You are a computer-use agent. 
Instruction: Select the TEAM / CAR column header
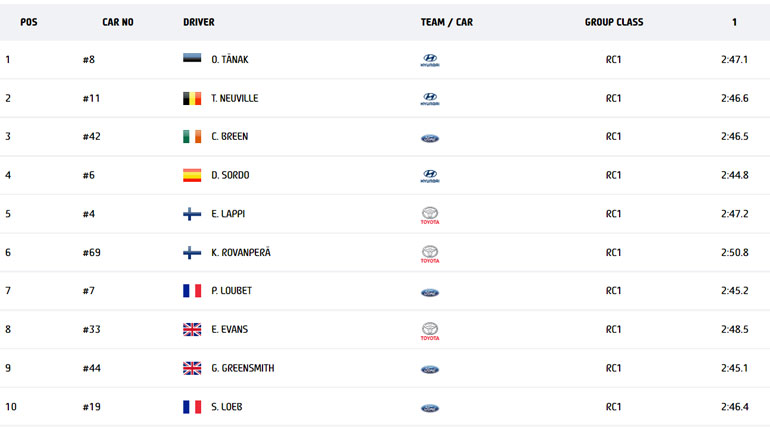[447, 22]
